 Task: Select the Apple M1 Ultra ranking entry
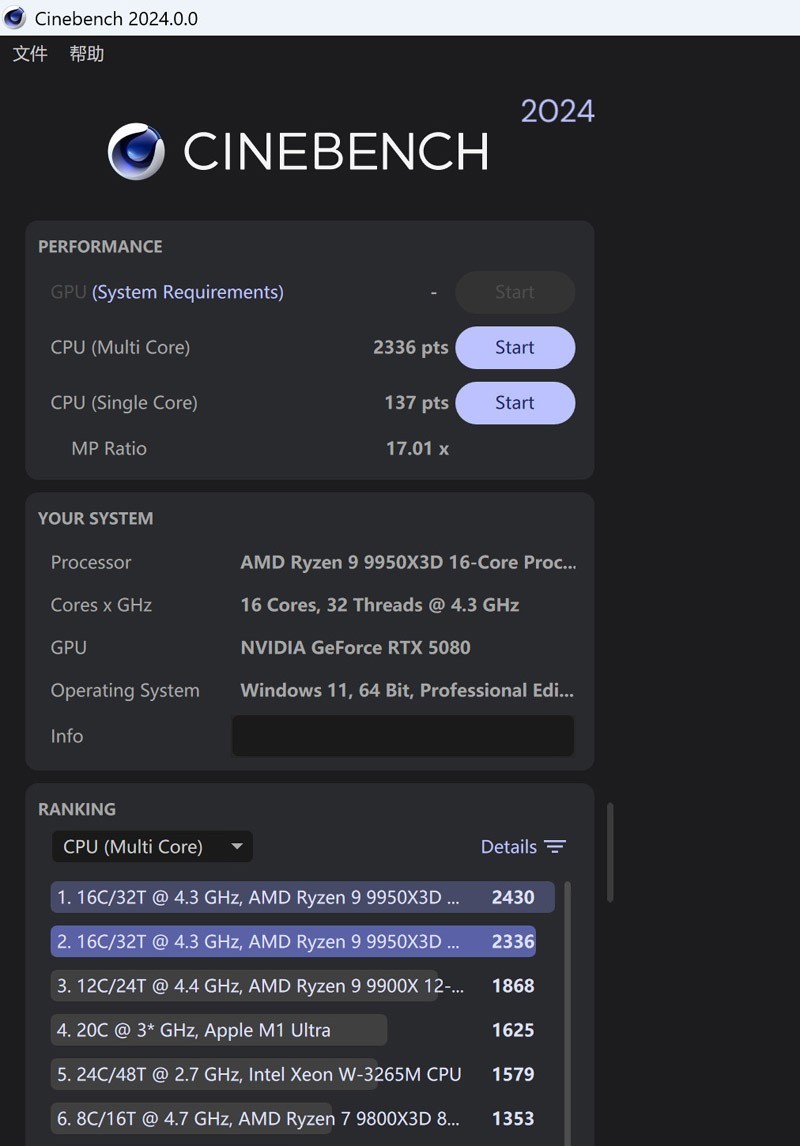pyautogui.click(x=218, y=1029)
